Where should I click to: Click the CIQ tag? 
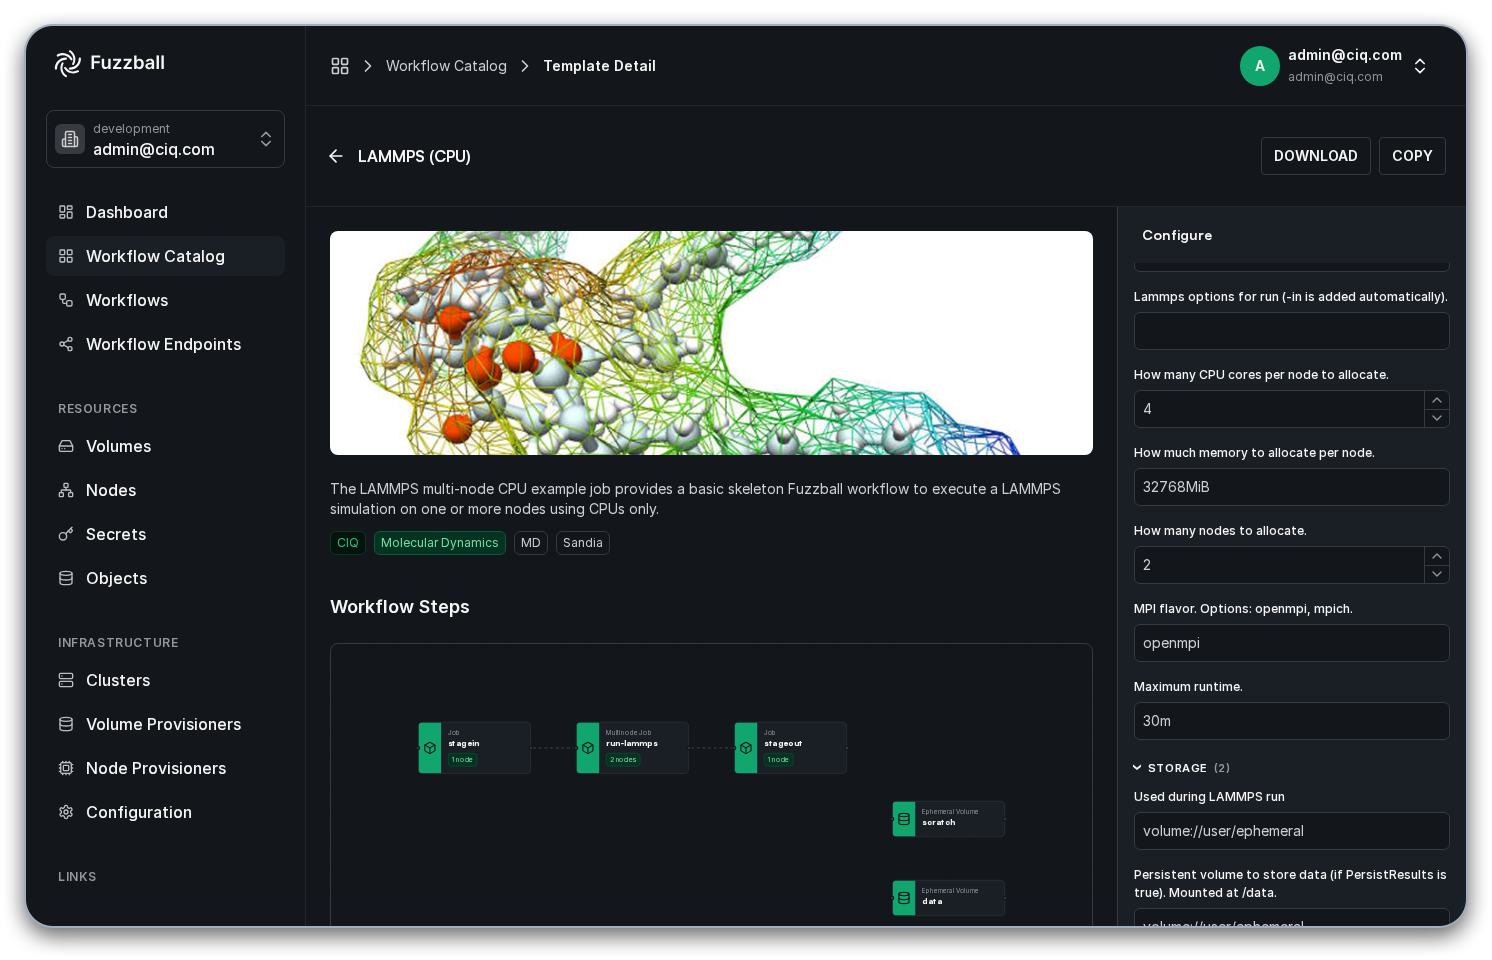pyautogui.click(x=348, y=543)
